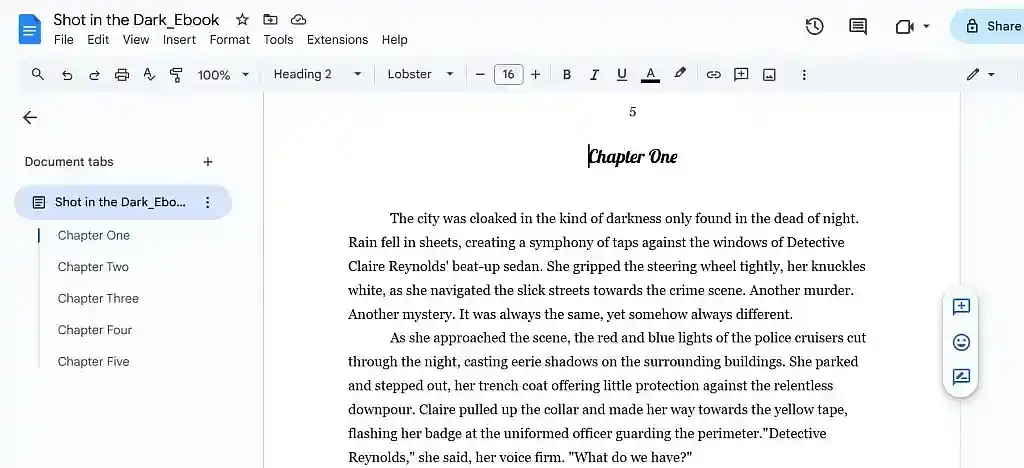Open the comments history icon

[858, 27]
